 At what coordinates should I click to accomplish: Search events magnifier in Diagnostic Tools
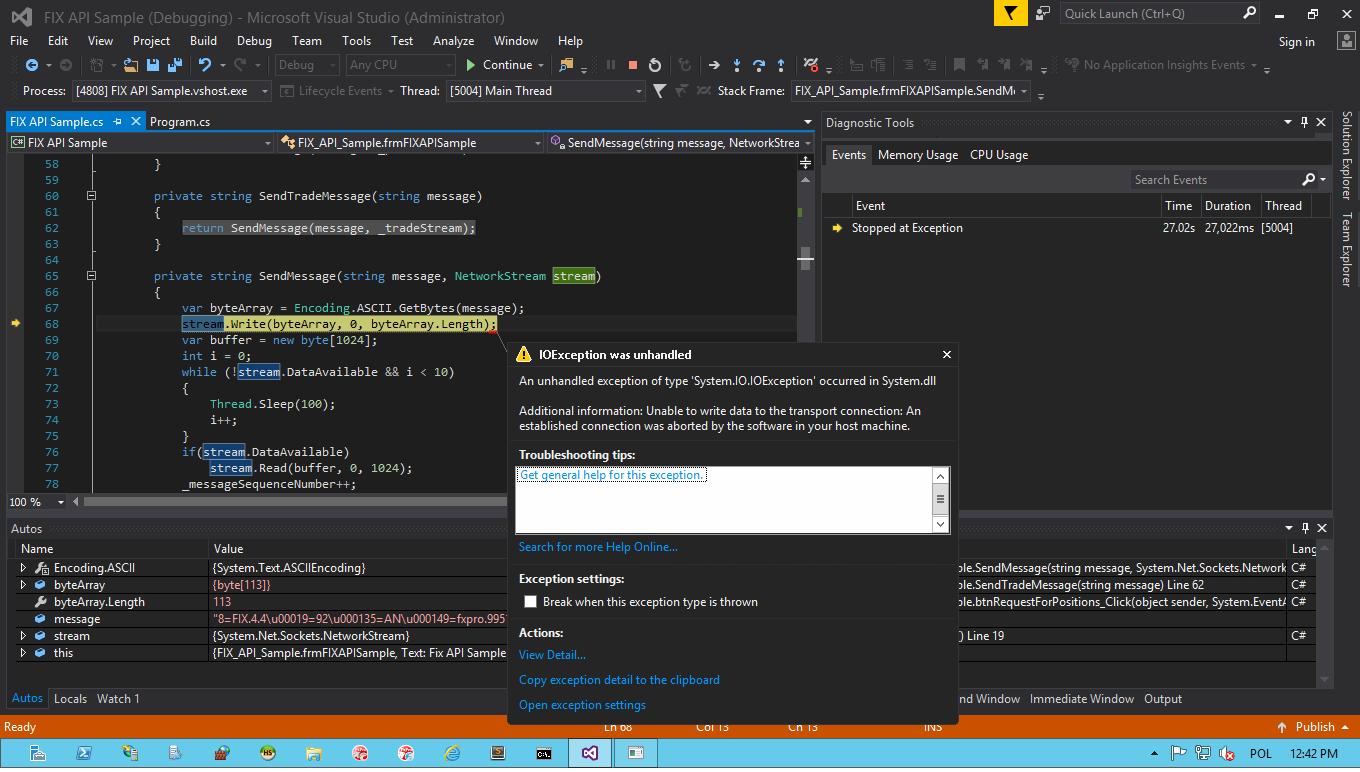coord(1308,180)
